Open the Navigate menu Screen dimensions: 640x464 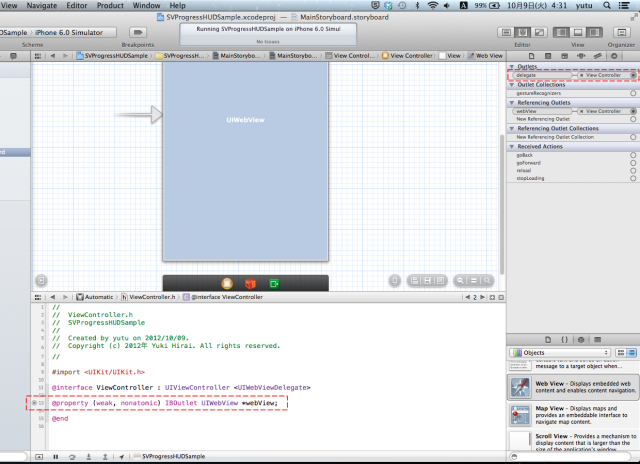click(x=42, y=5)
